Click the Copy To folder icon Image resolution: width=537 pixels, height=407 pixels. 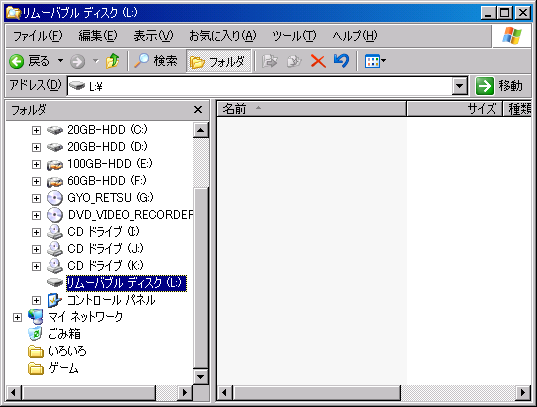294,61
